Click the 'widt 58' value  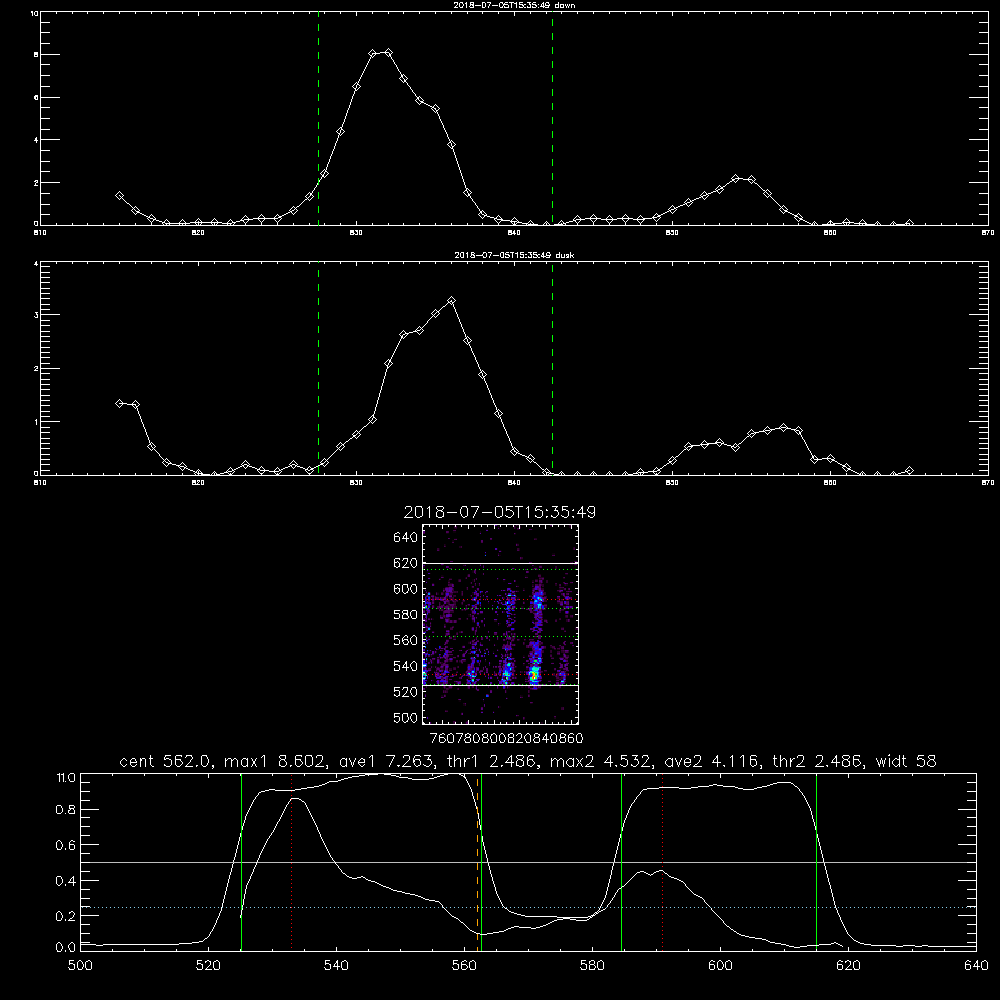coord(906,761)
